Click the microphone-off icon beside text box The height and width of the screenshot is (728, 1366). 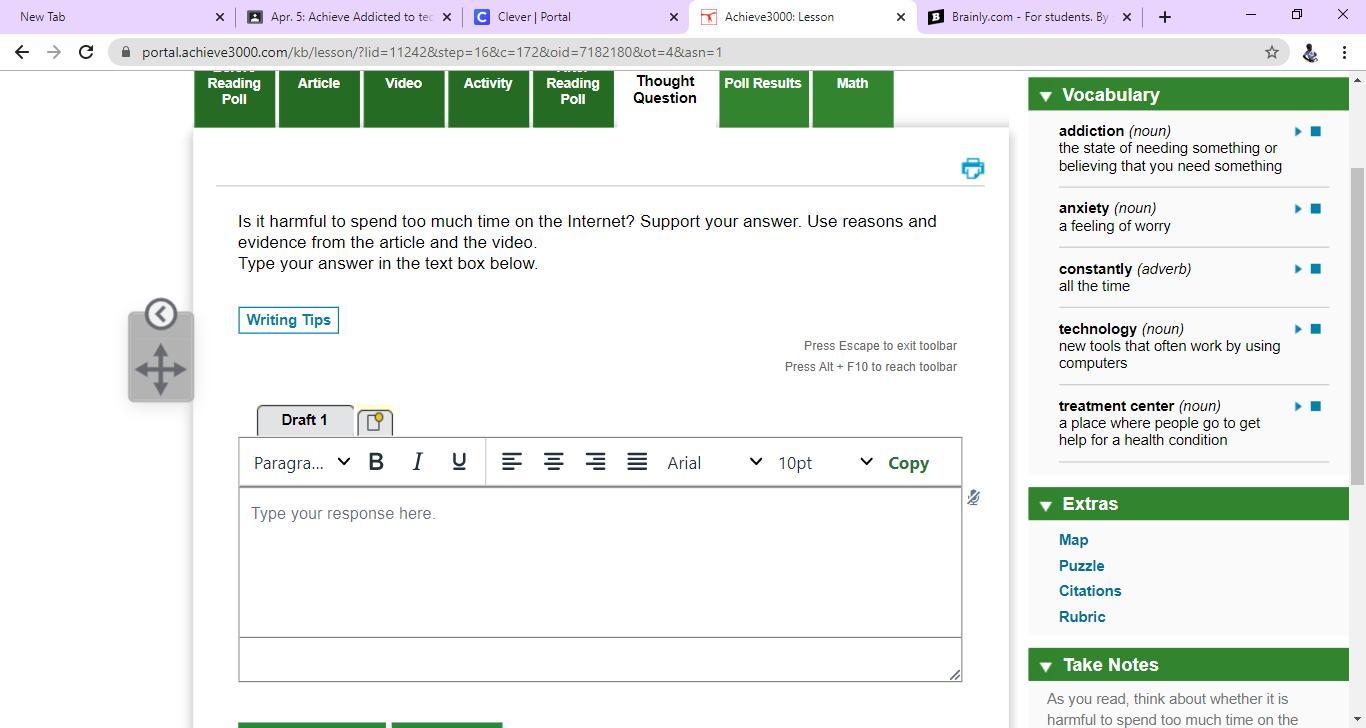[x=973, y=498]
